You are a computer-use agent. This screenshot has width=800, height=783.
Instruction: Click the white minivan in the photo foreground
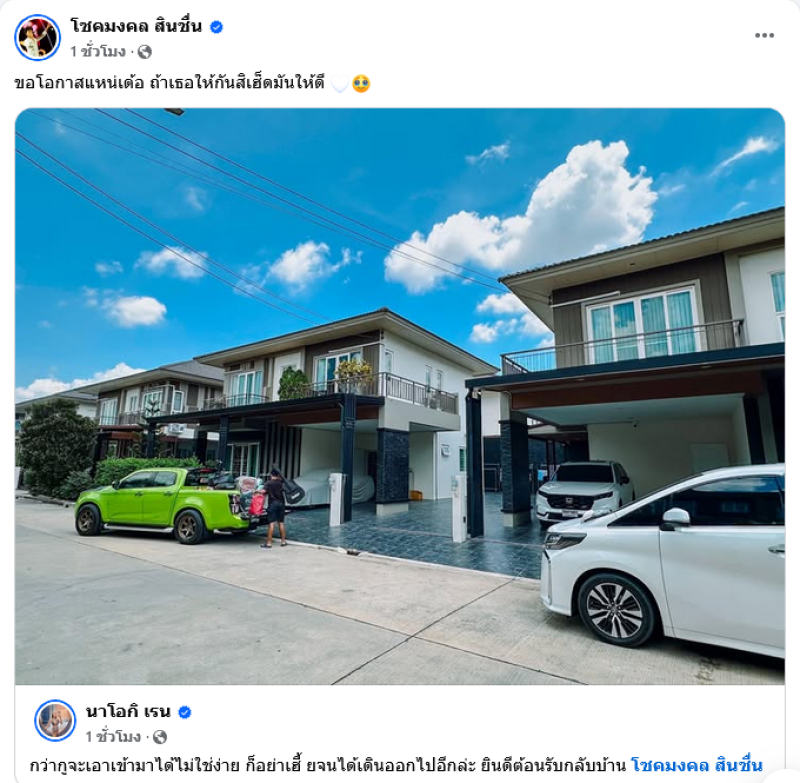(663, 560)
